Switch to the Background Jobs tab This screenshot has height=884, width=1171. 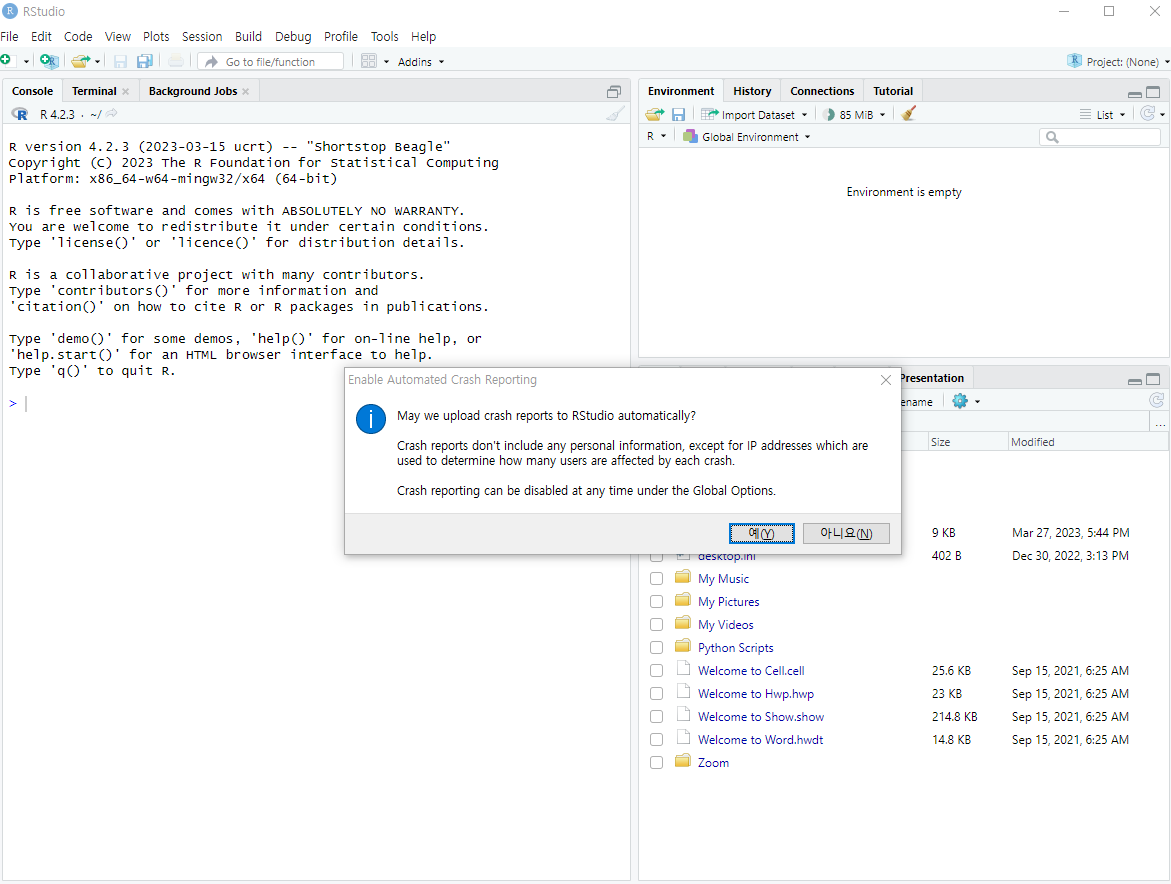click(193, 91)
